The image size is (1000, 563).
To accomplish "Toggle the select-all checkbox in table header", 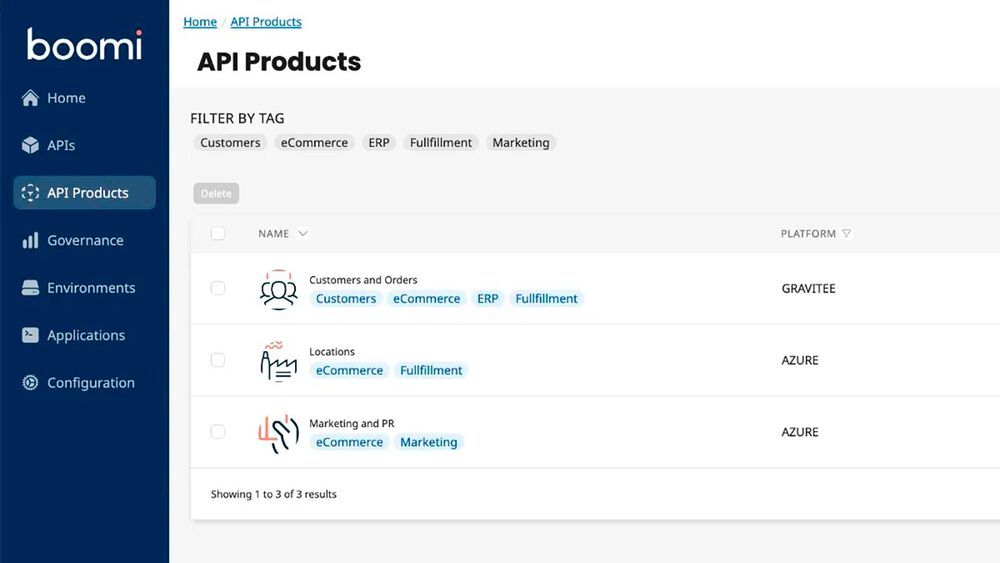I will click(218, 233).
